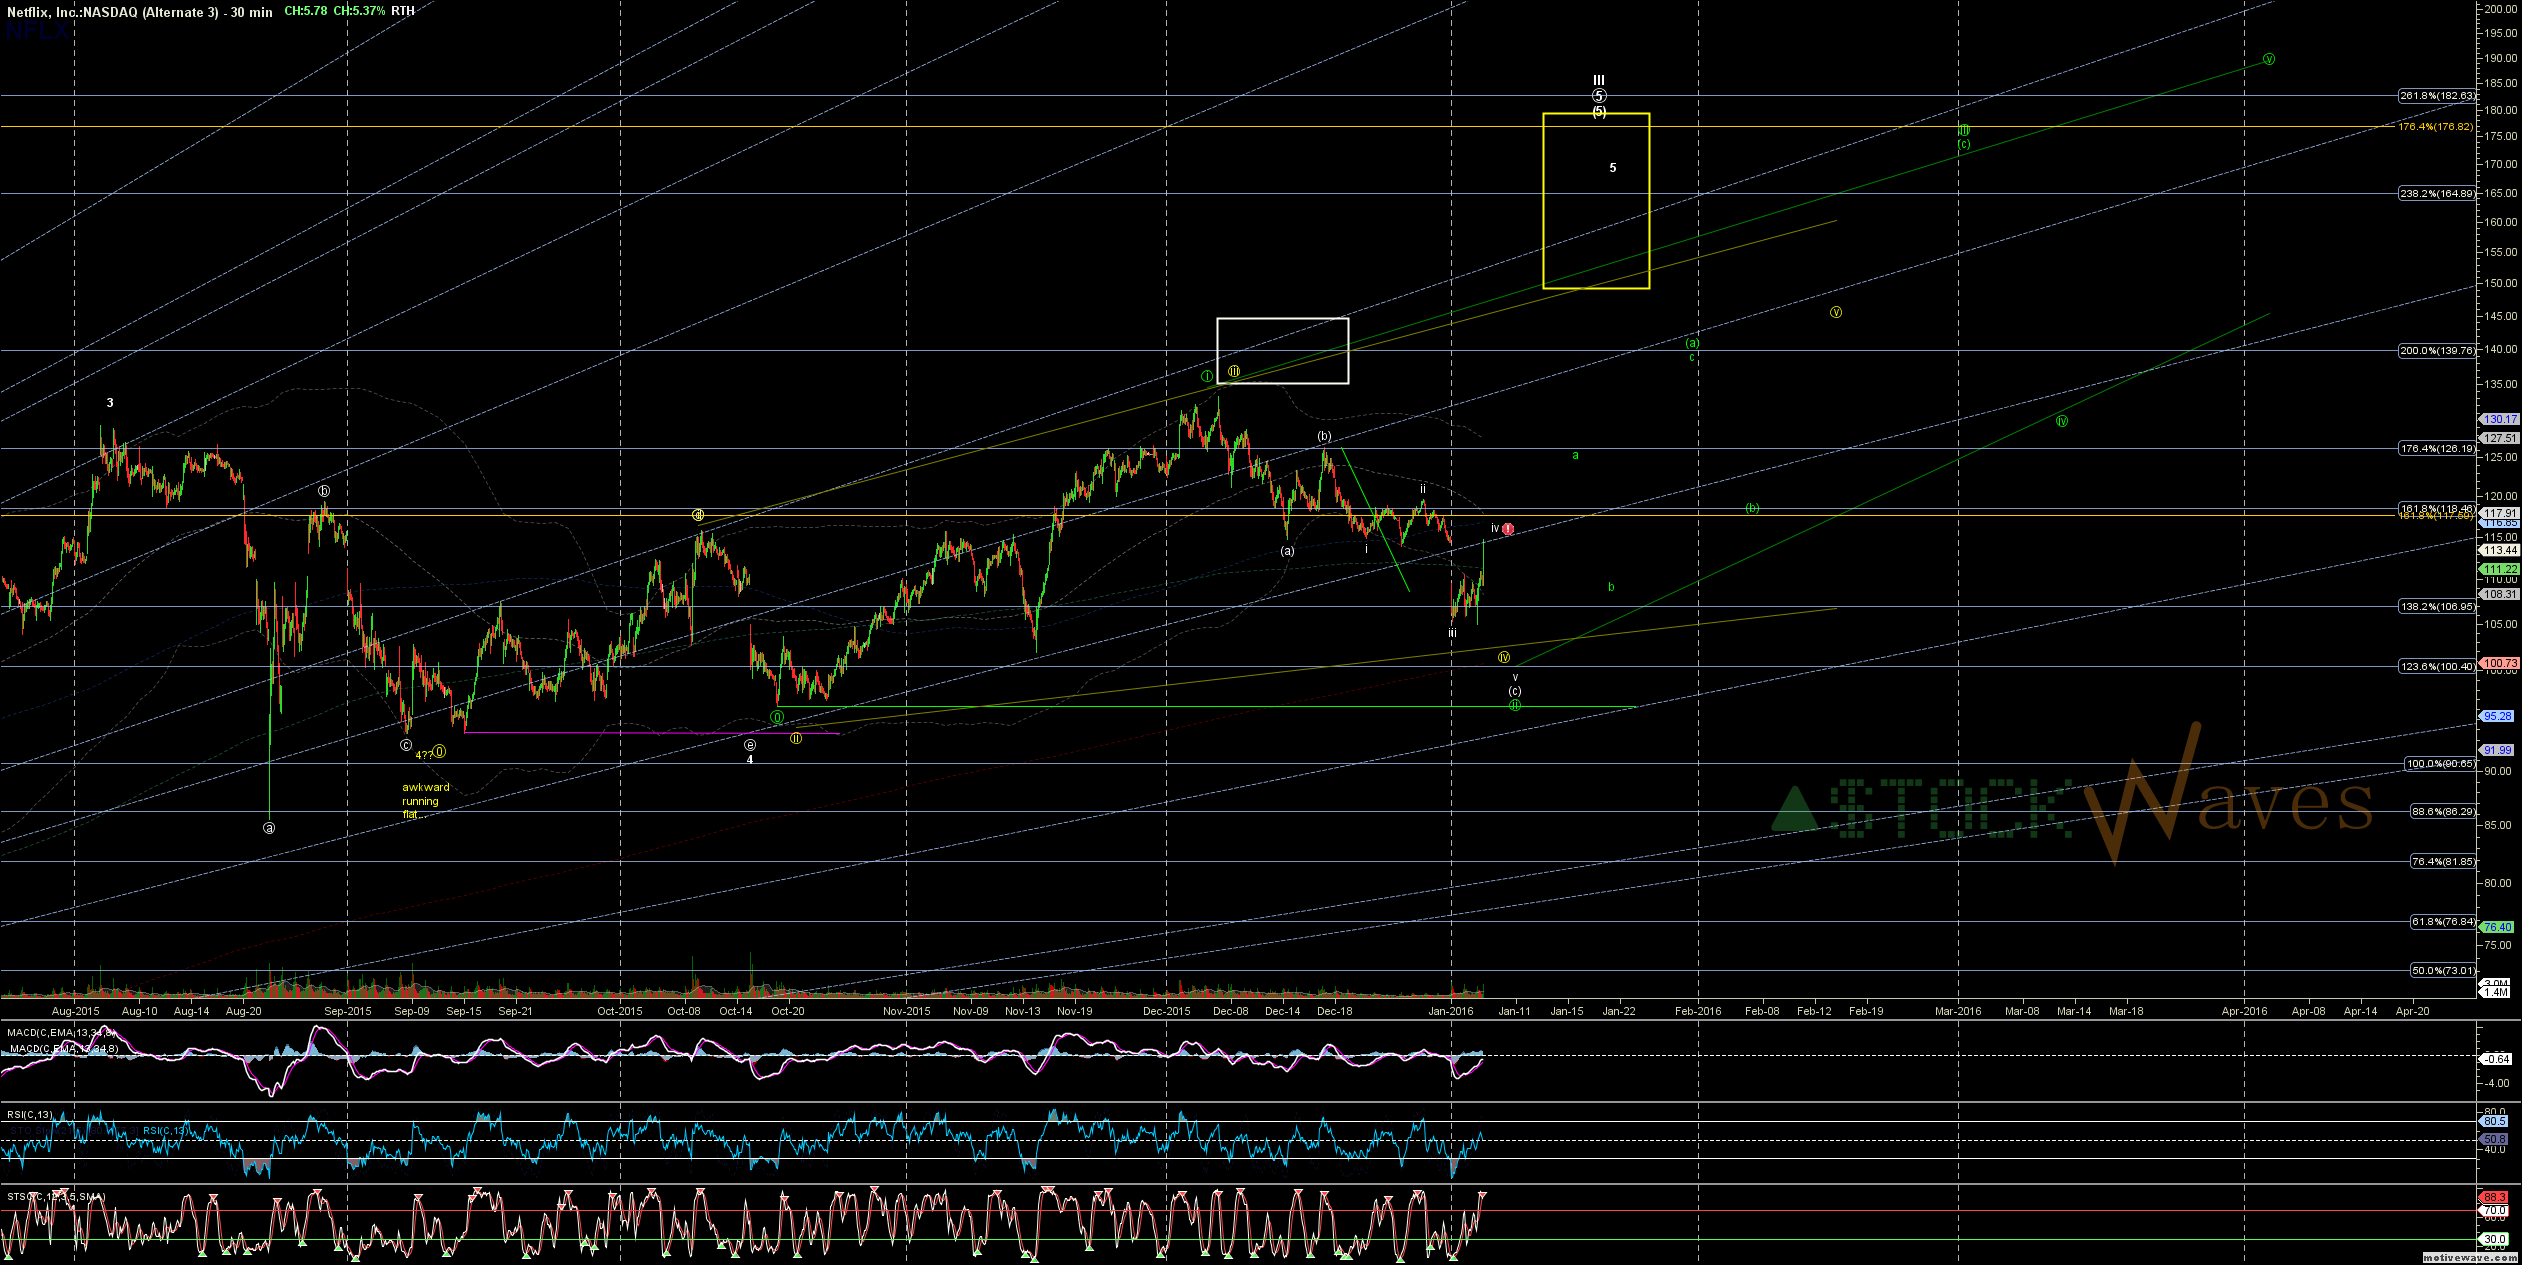Click the 200.0%(139.76) Fibonacci level label
This screenshot has width=2522, height=1265.
pyautogui.click(x=2436, y=351)
